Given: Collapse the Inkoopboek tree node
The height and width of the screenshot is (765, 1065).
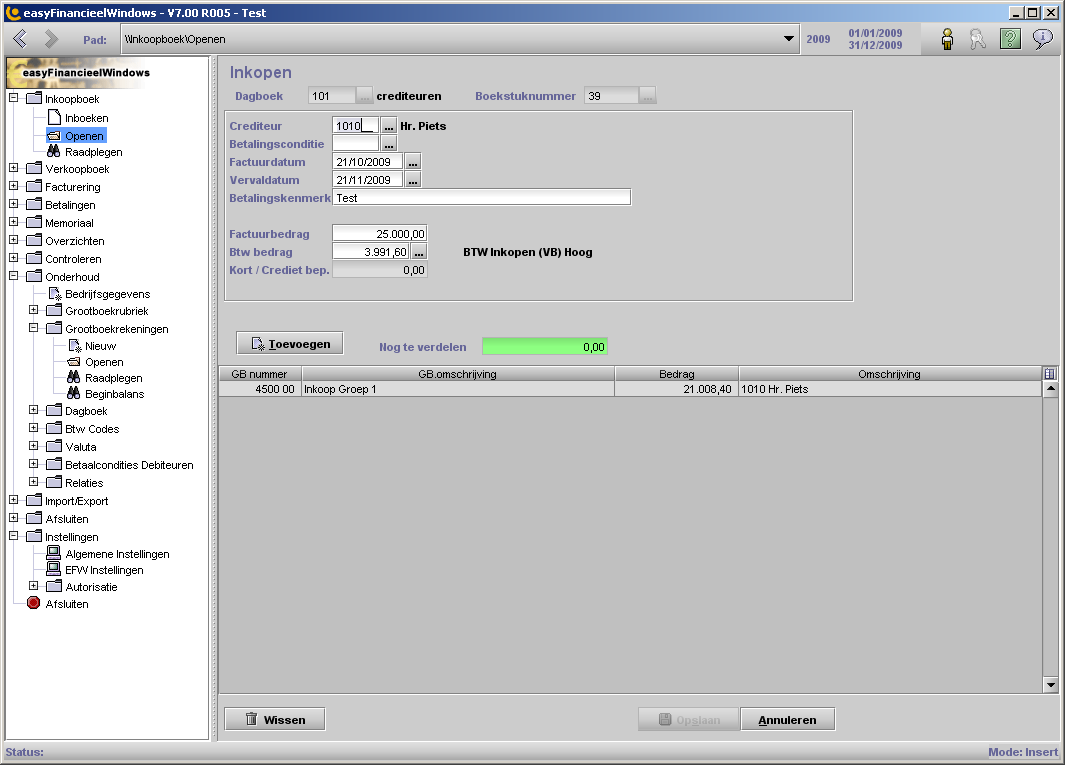Looking at the screenshot, I should 14,98.
